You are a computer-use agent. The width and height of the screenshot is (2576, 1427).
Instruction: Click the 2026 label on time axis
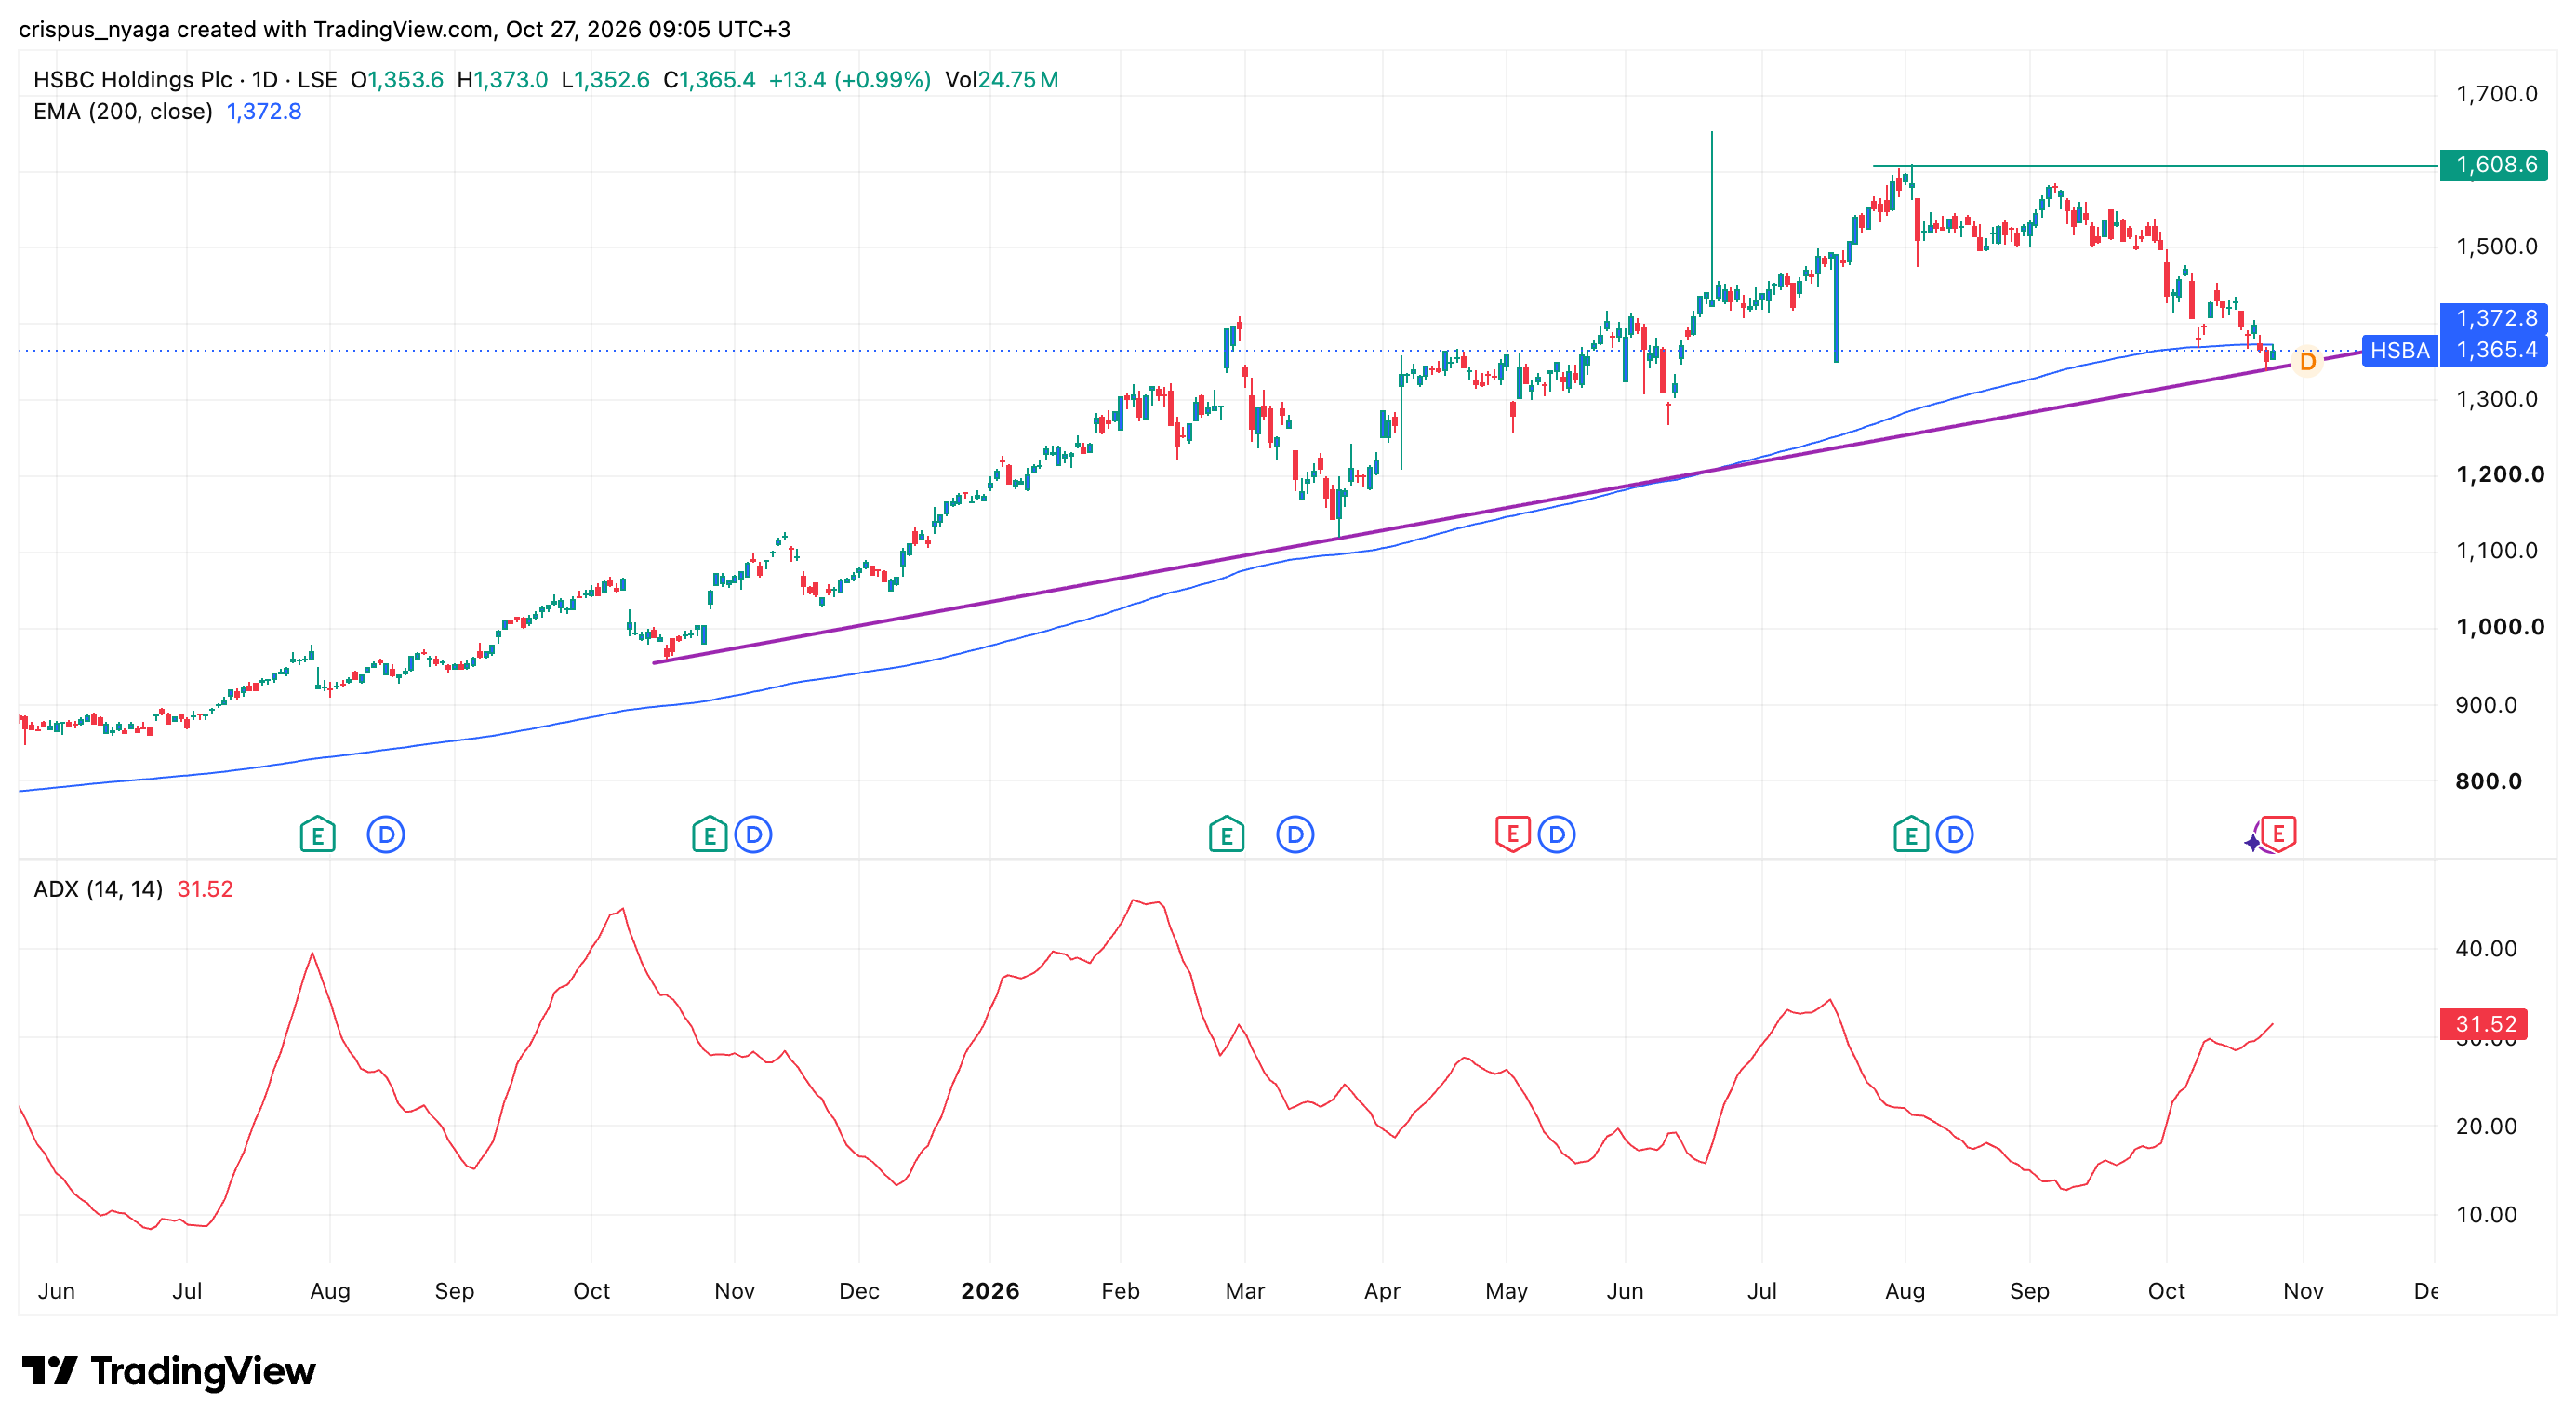click(x=990, y=1291)
